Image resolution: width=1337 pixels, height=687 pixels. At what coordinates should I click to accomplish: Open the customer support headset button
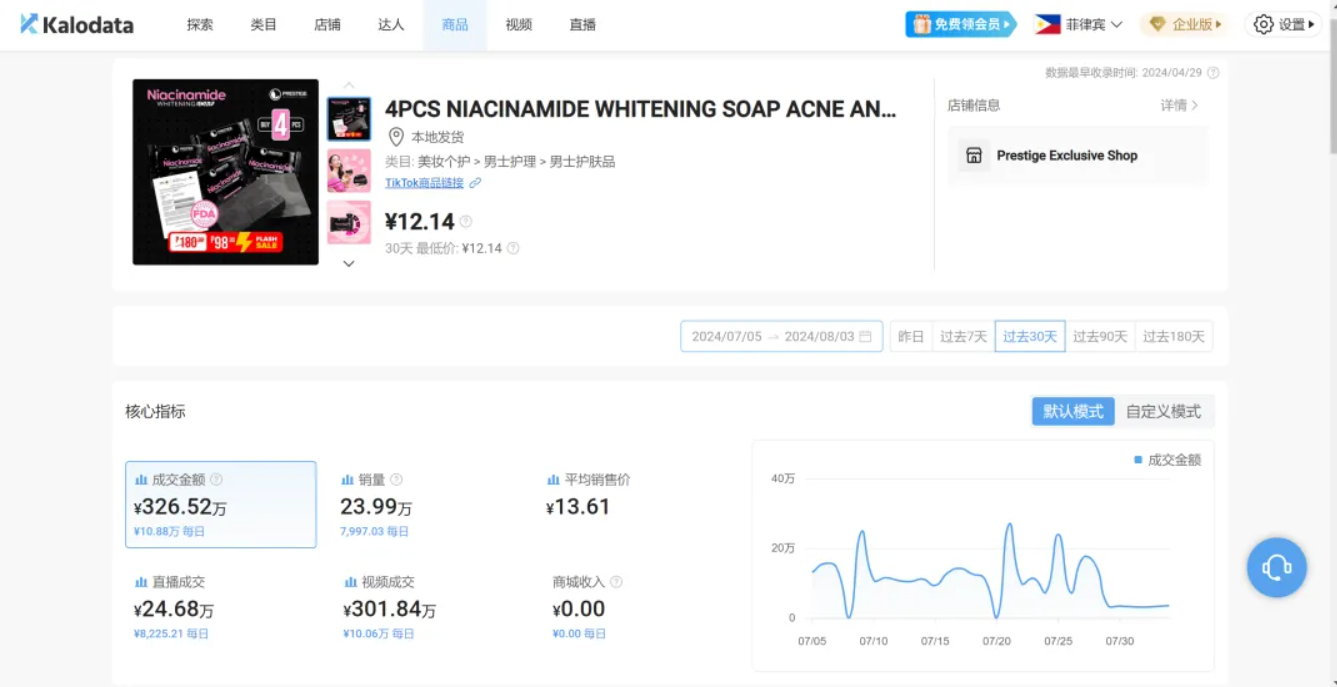(x=1277, y=567)
